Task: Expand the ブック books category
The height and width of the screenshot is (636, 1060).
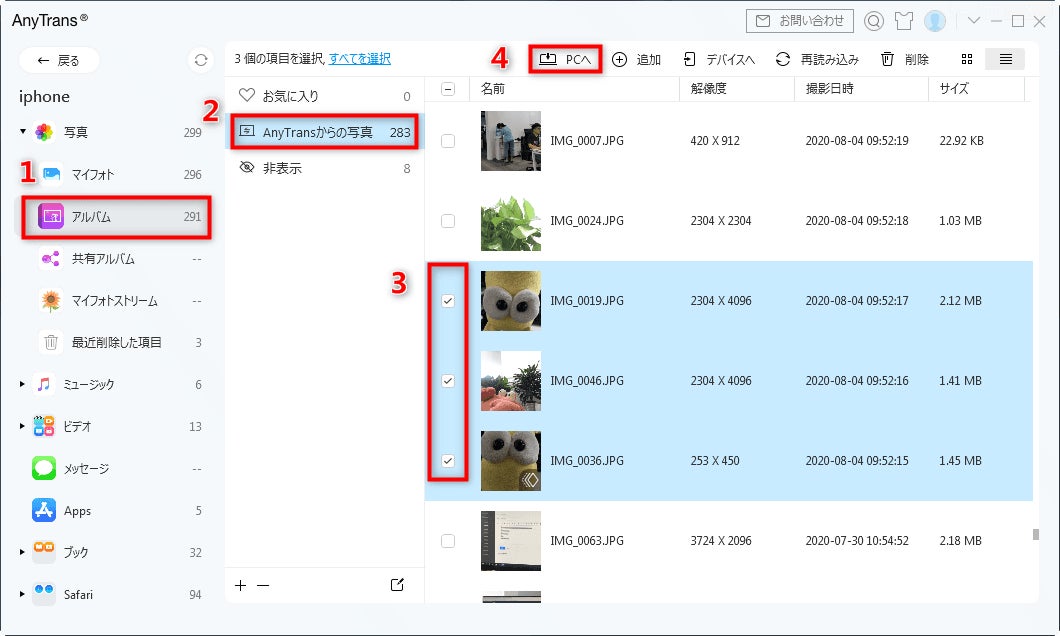Action: pos(22,552)
